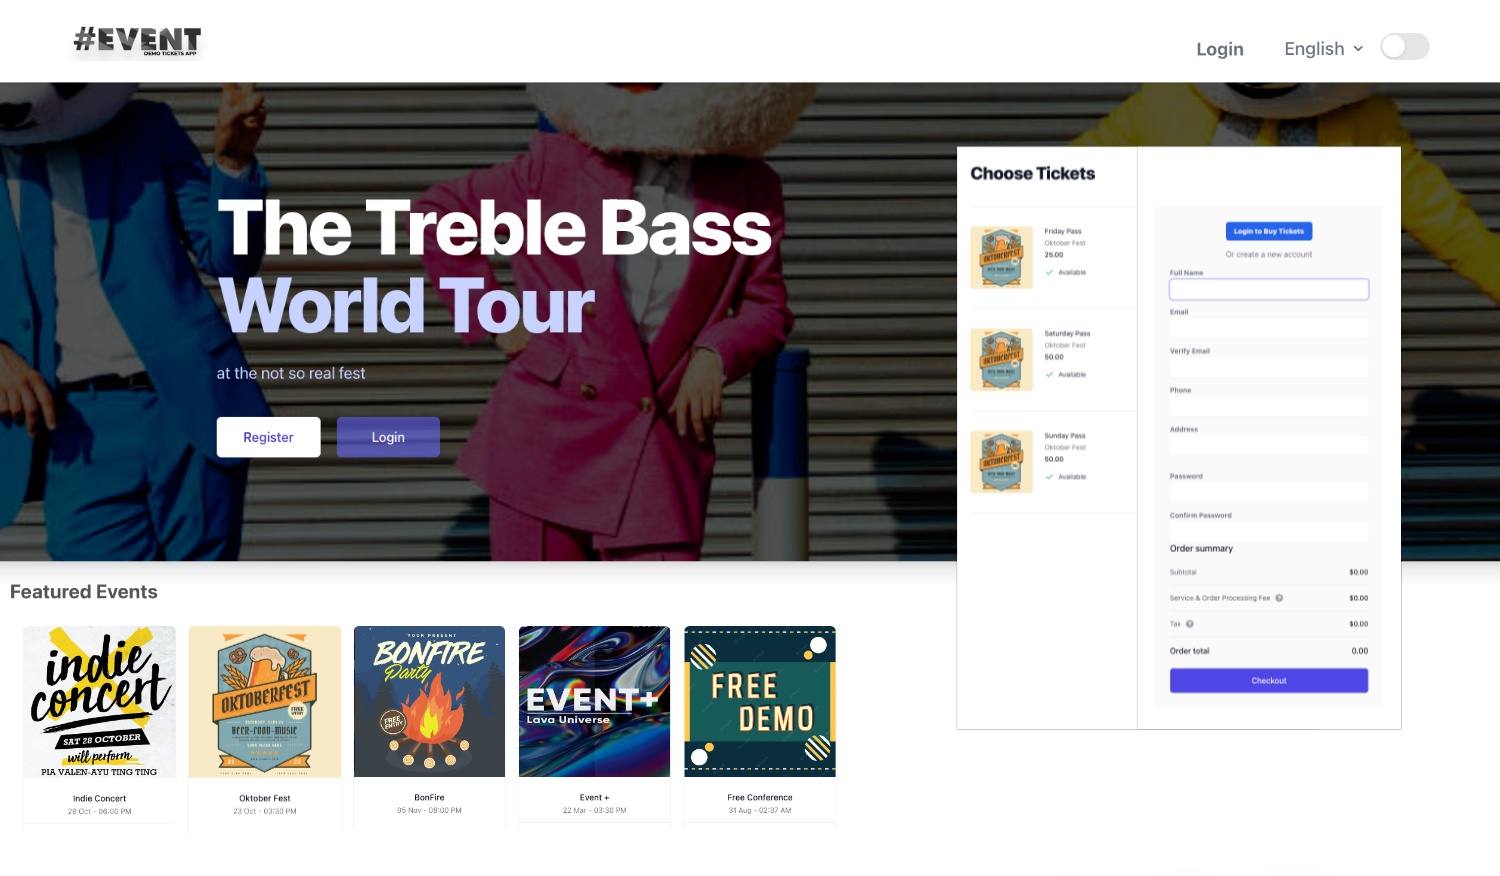Click the blue Checkout button
Screen dimensions: 1500x876
click(1269, 681)
